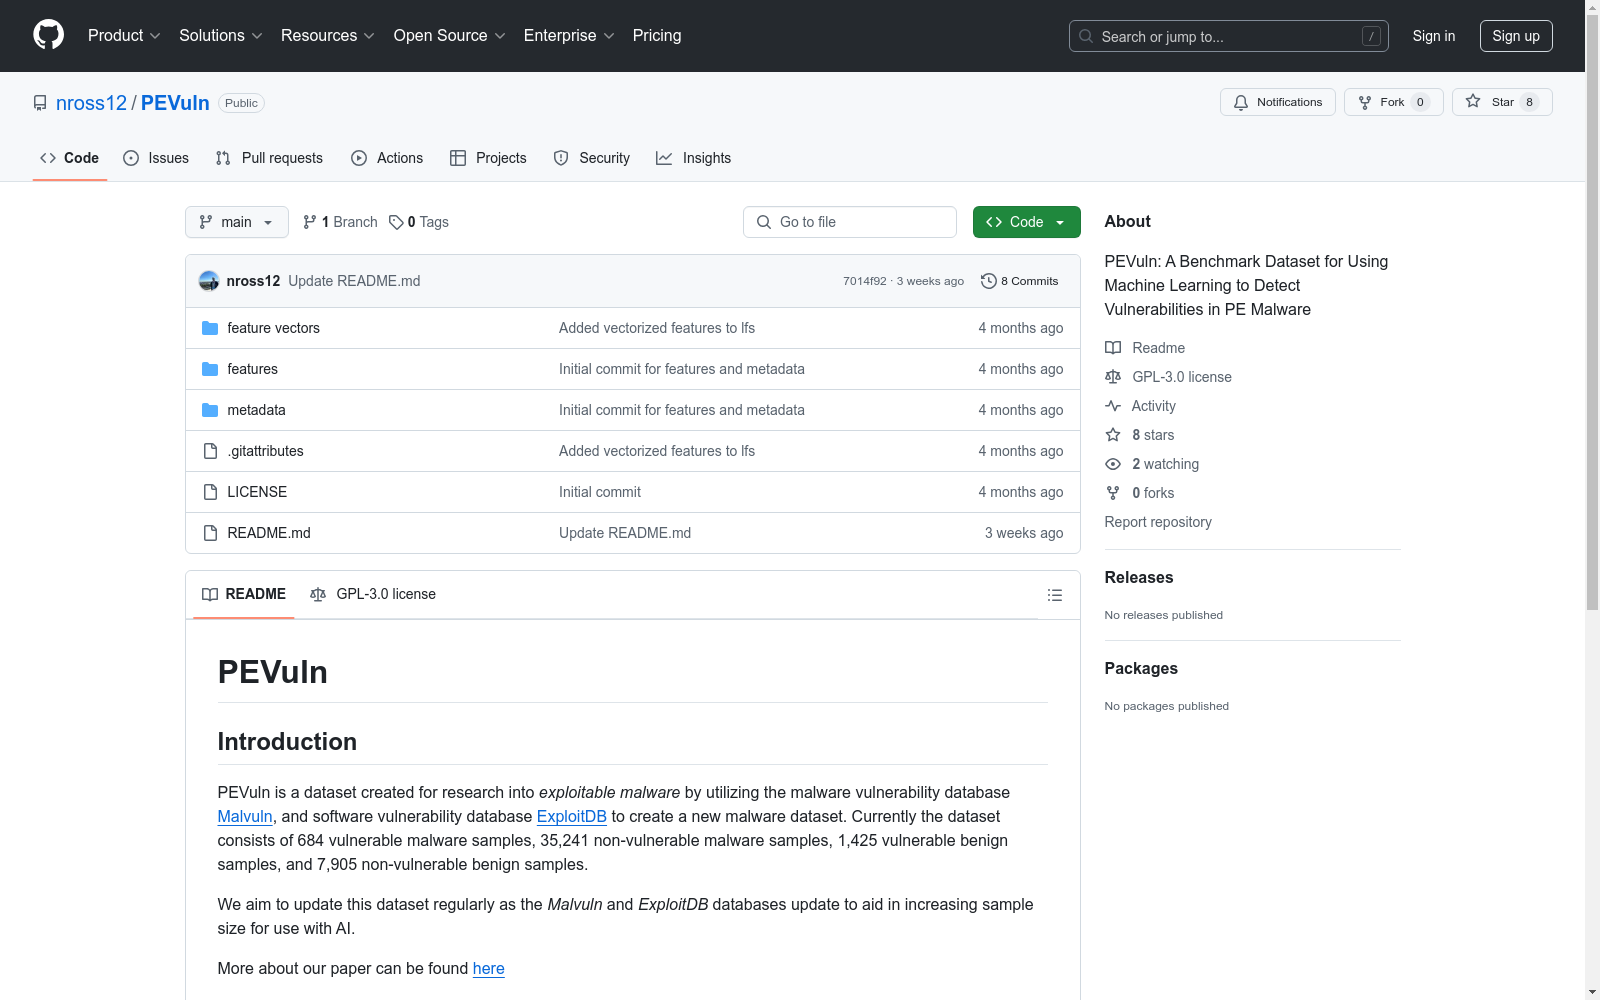Switch to the Issues tab
The height and width of the screenshot is (1000, 1600).
point(156,158)
